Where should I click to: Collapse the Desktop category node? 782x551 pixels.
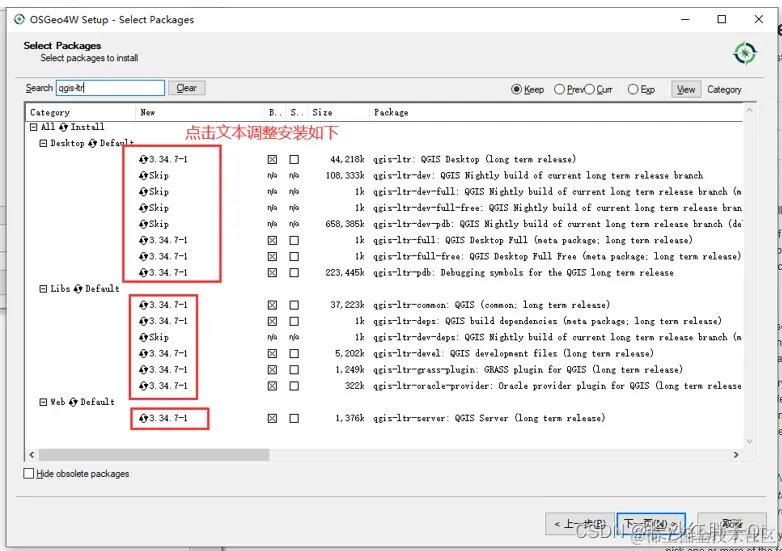coord(43,144)
